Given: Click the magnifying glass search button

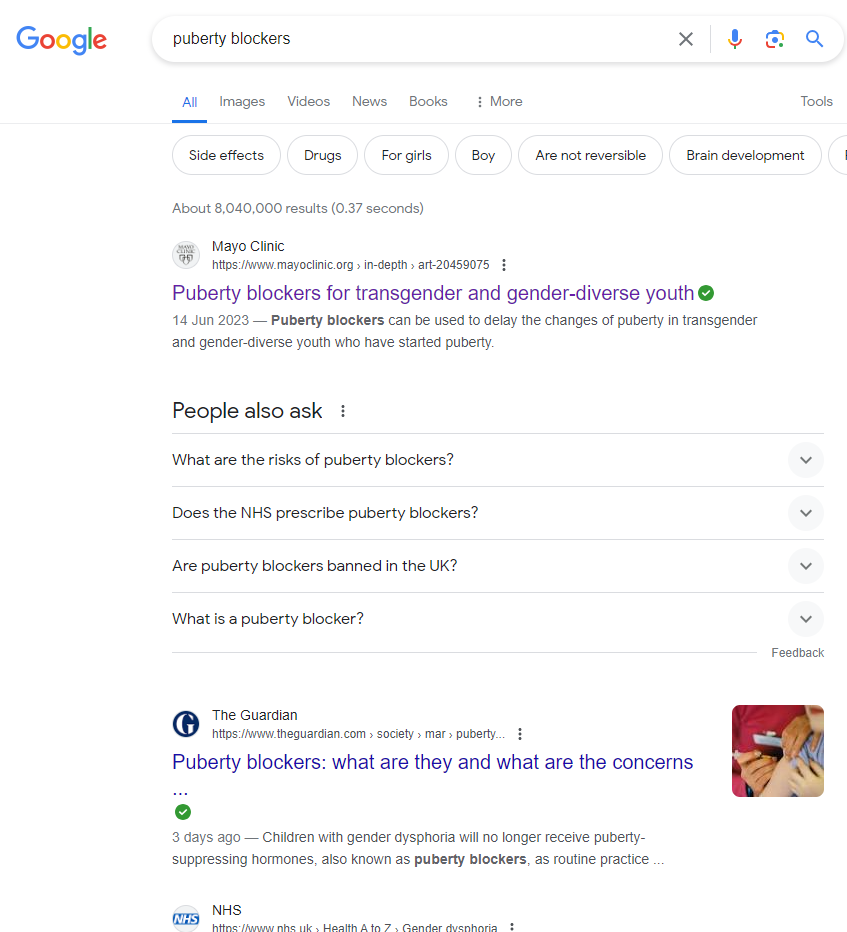Looking at the screenshot, I should 815,39.
